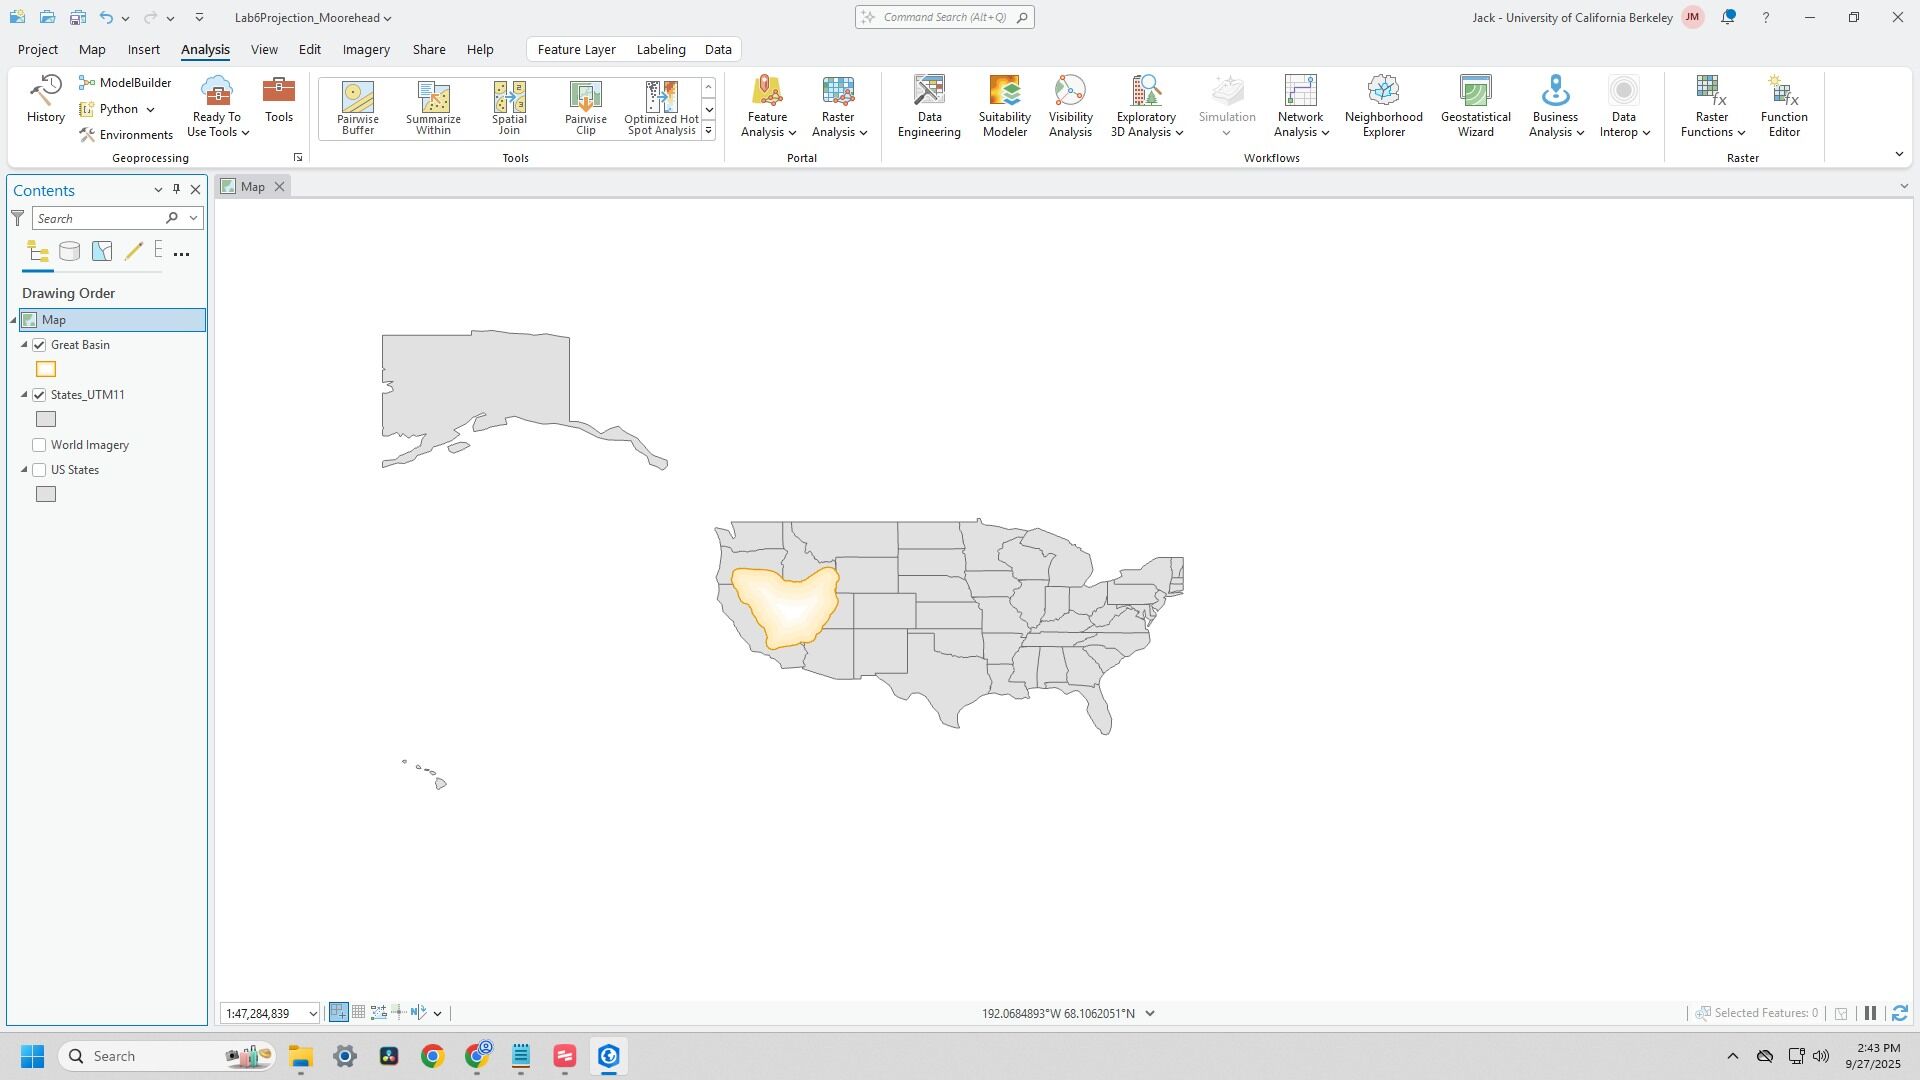The width and height of the screenshot is (1920, 1080).
Task: Uncheck the Great Basin layer visibility
Action: (39, 345)
